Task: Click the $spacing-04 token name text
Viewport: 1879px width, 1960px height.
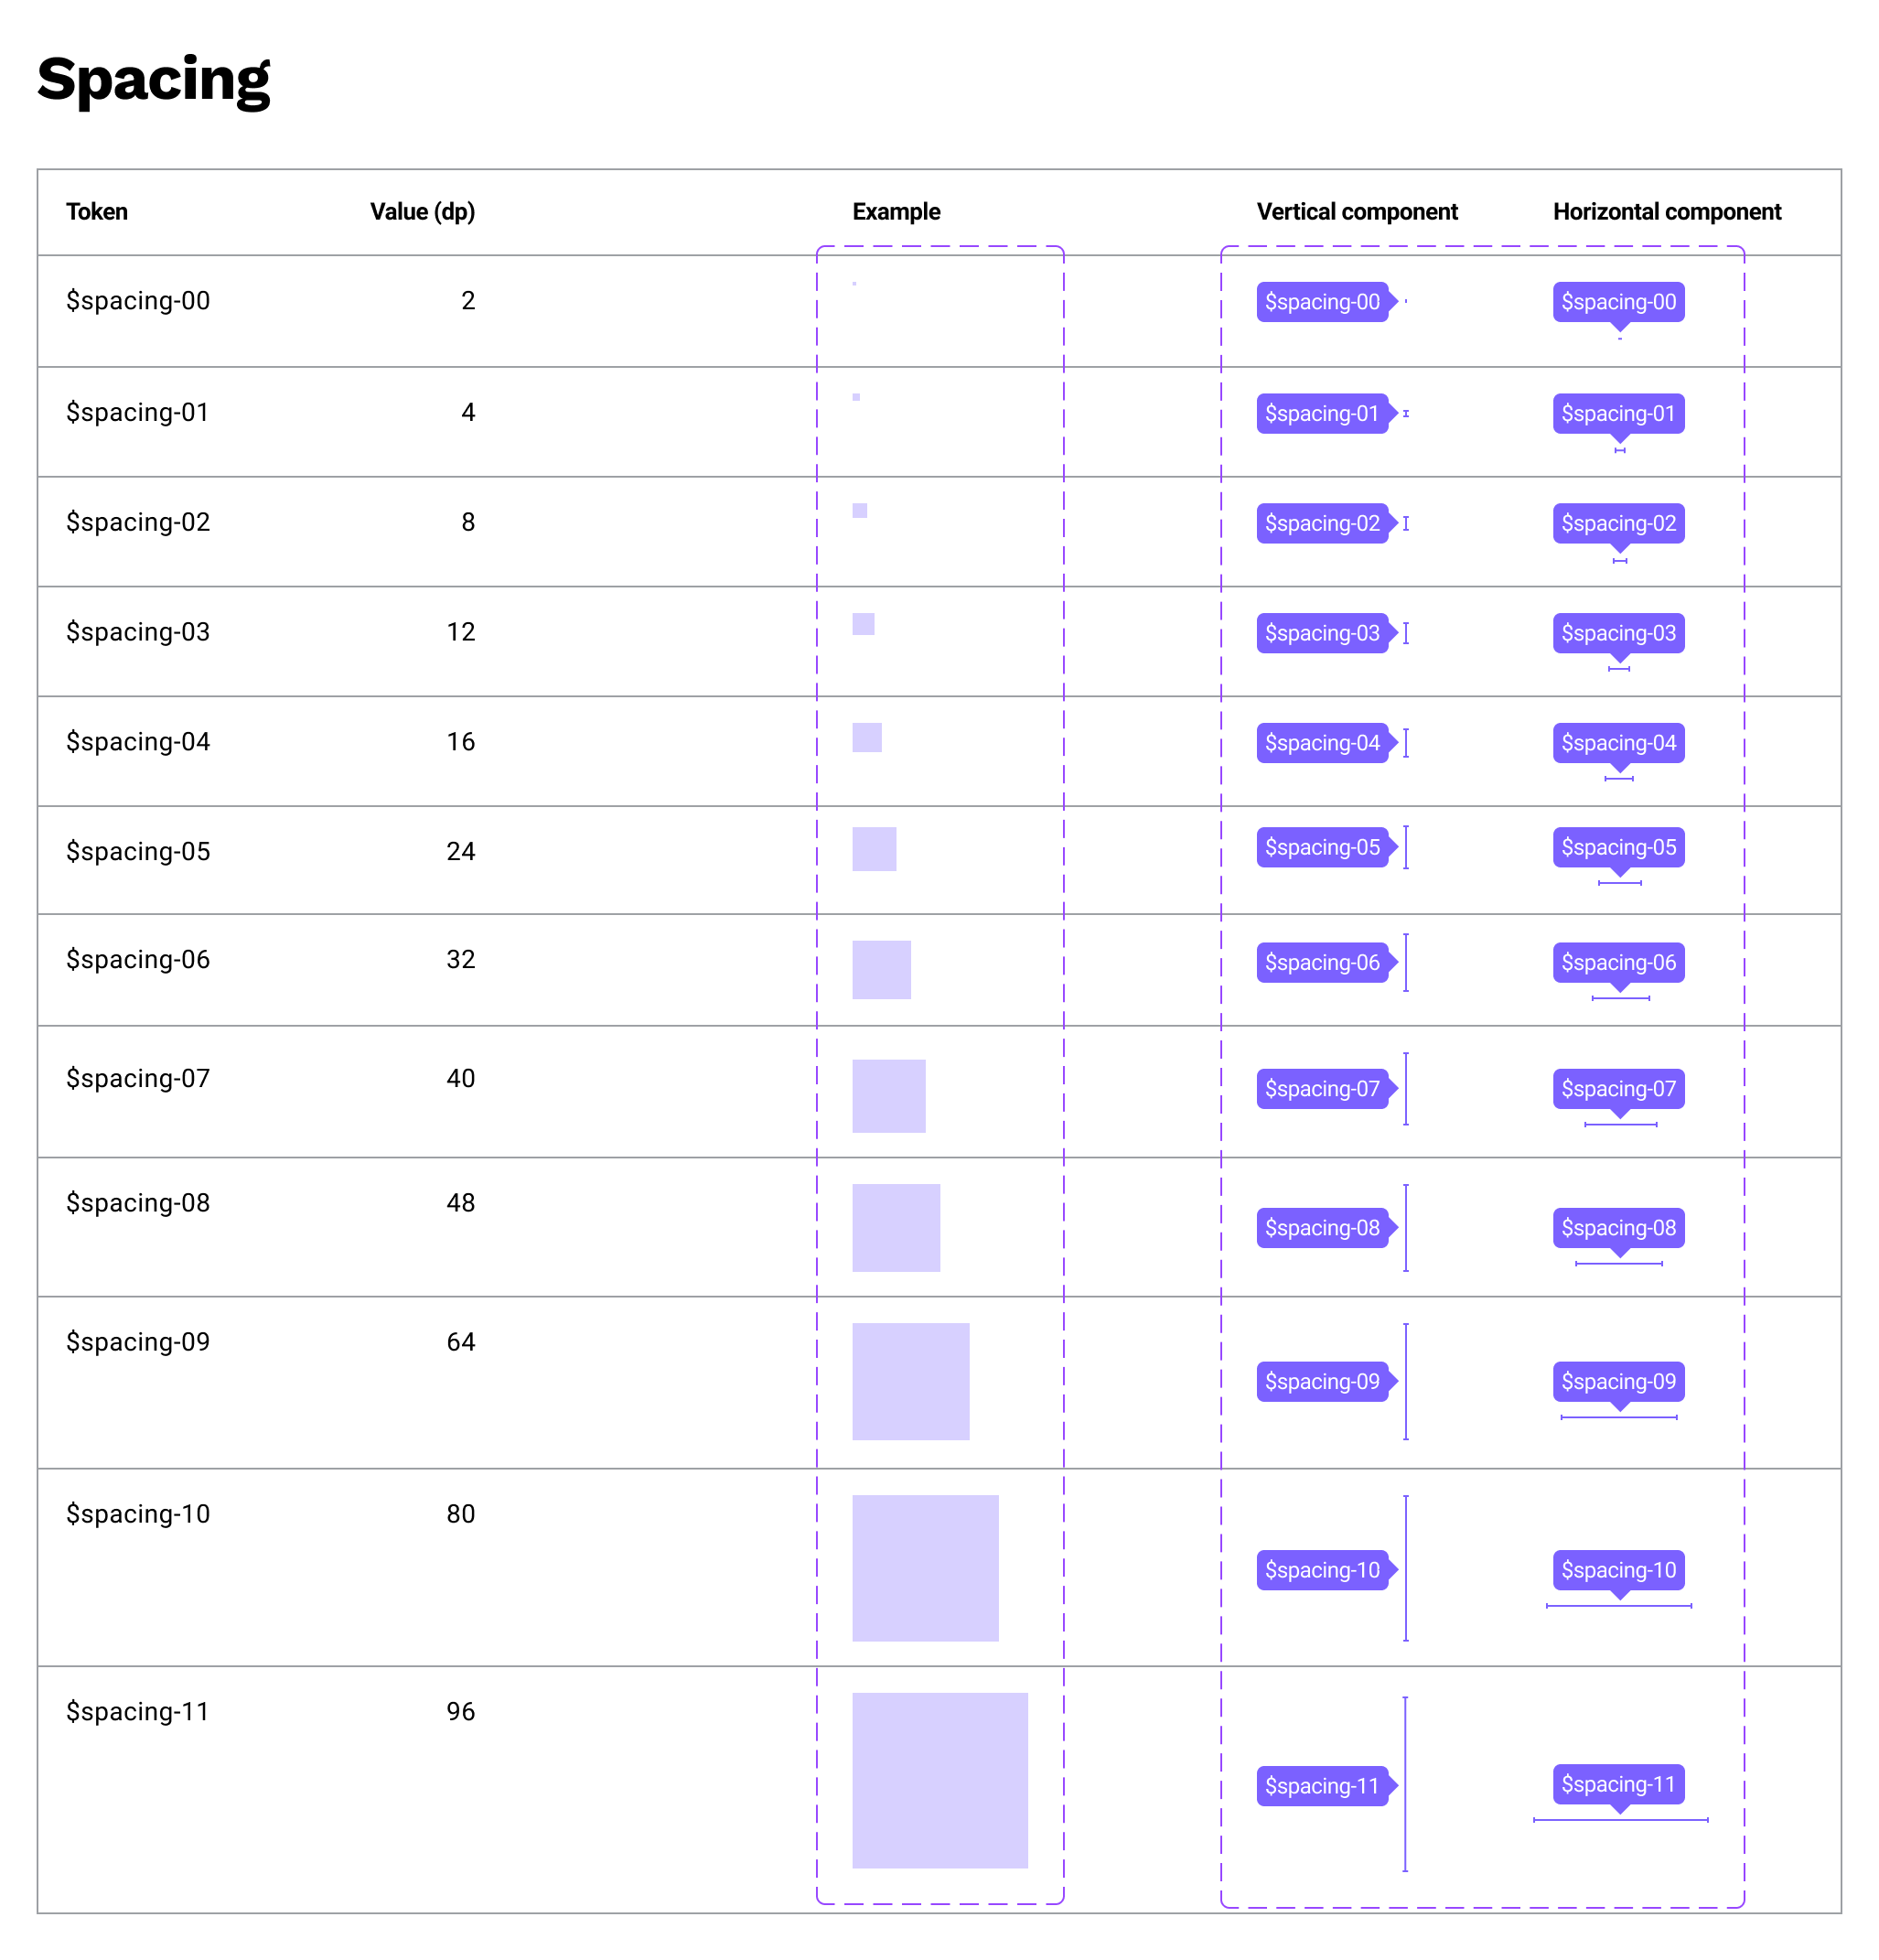Action: pos(138,741)
